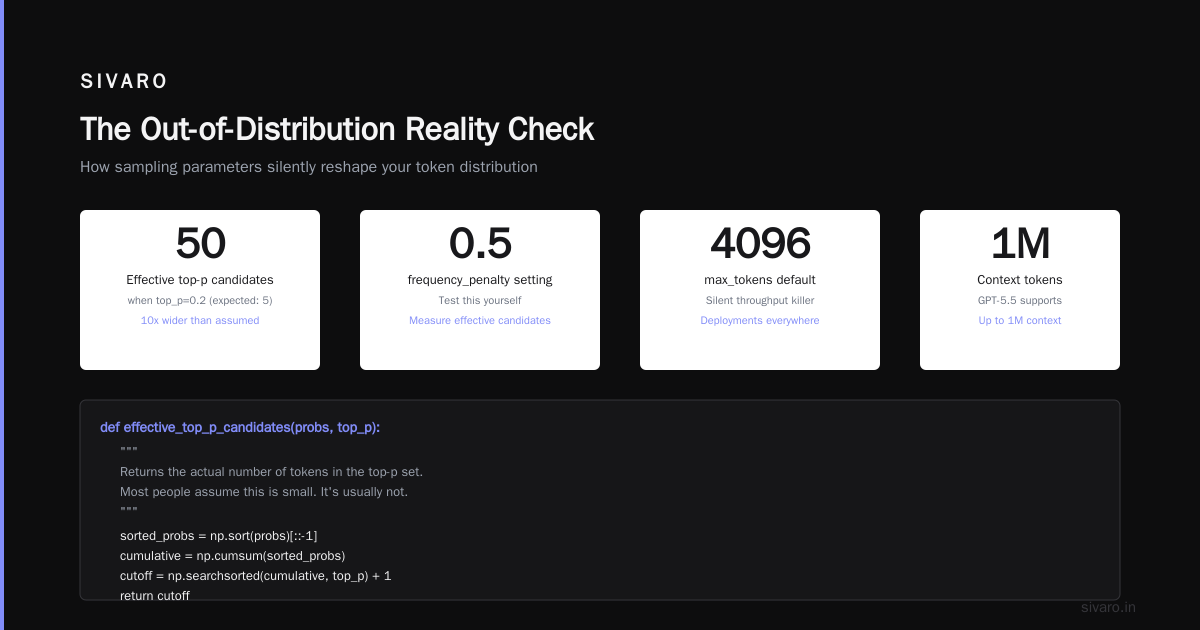The image size is (1200, 630).
Task: Click the def effective_top_p_candidates function line
Action: [240, 428]
